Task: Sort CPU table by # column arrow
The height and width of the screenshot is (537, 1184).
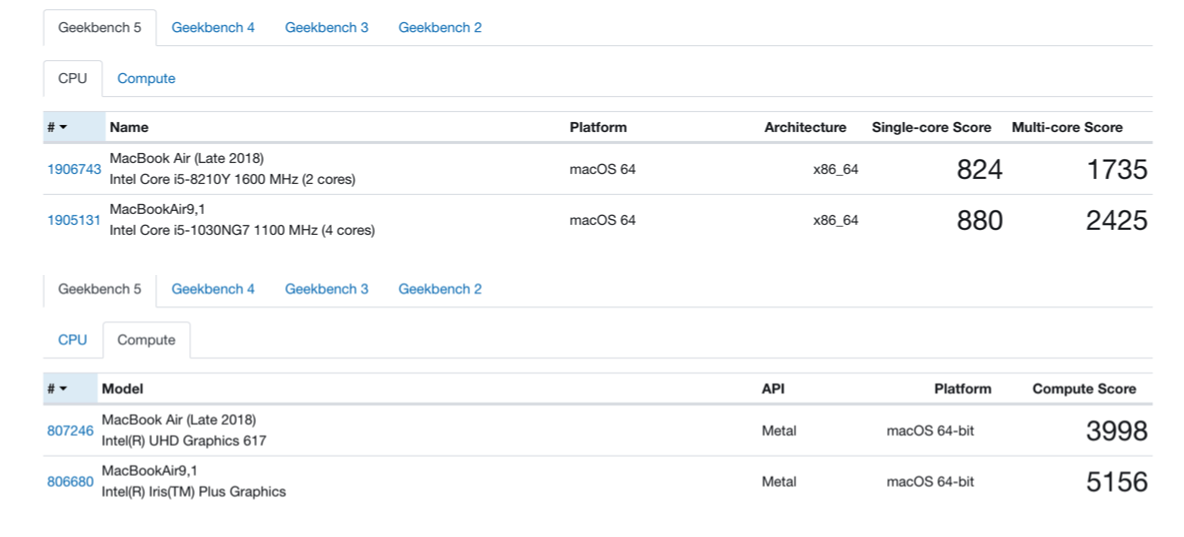Action: [63, 128]
